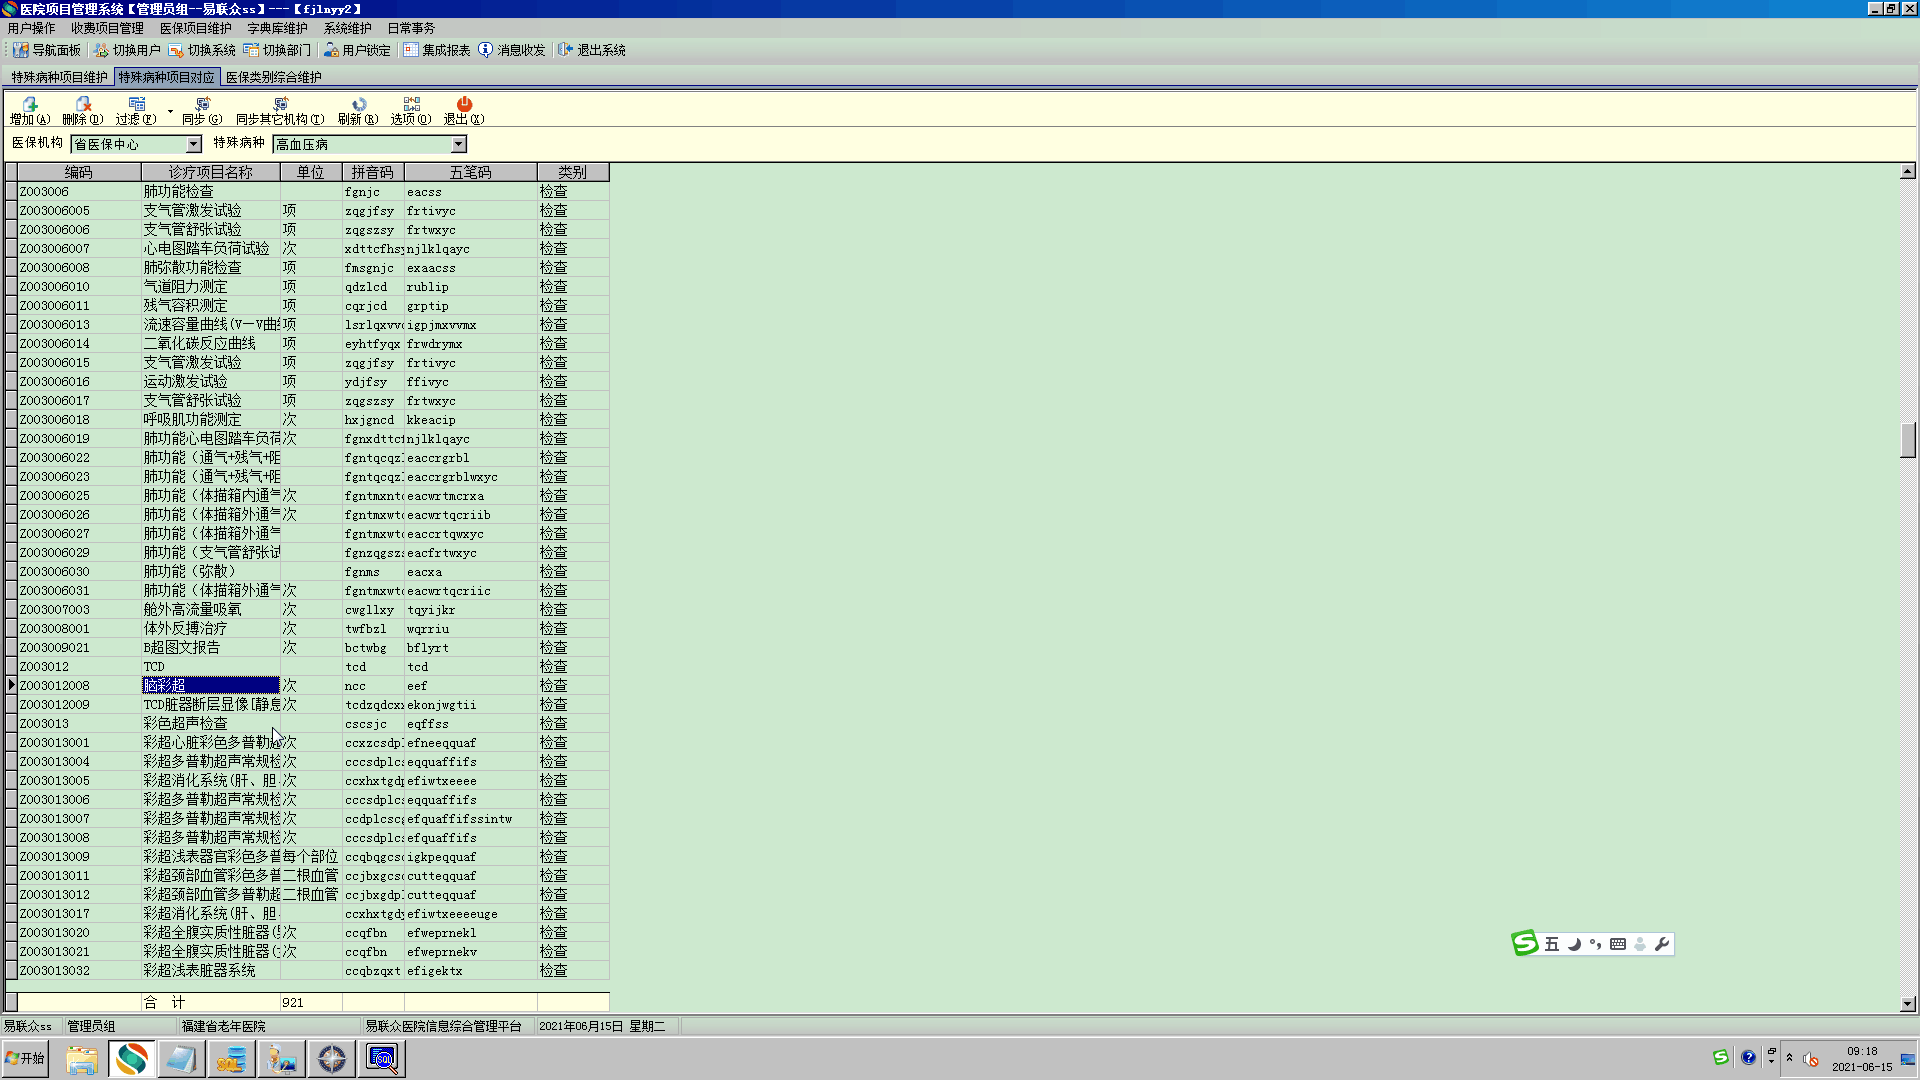Toggle the Sogou 五 input mode indicator
Screen dimensions: 1920x1080
pyautogui.click(x=1551, y=944)
